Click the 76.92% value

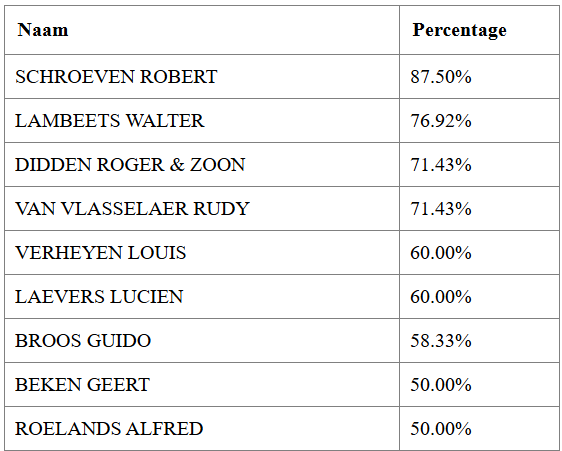pyautogui.click(x=441, y=120)
